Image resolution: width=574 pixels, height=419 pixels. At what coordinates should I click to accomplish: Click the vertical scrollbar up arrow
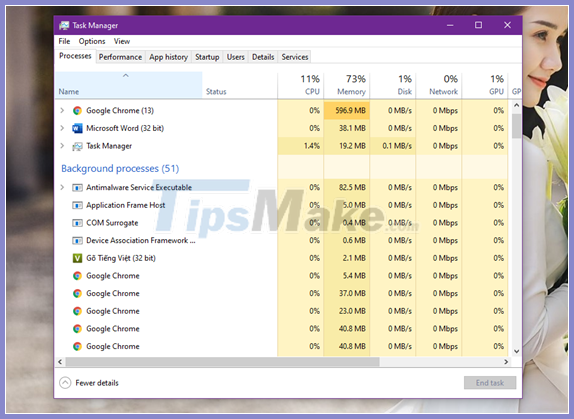pos(517,105)
